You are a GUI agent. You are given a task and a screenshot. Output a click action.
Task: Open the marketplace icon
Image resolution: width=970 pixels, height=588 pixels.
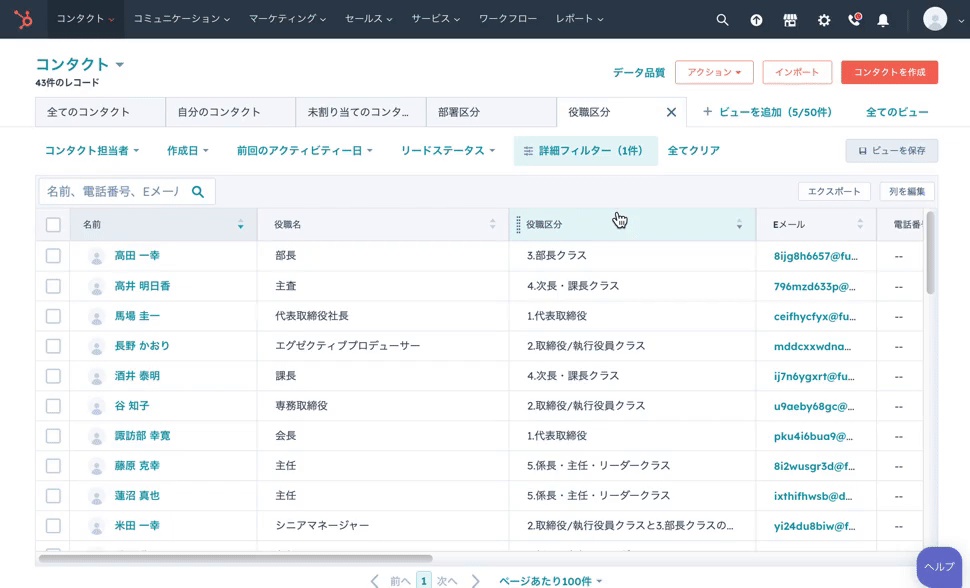tap(790, 20)
